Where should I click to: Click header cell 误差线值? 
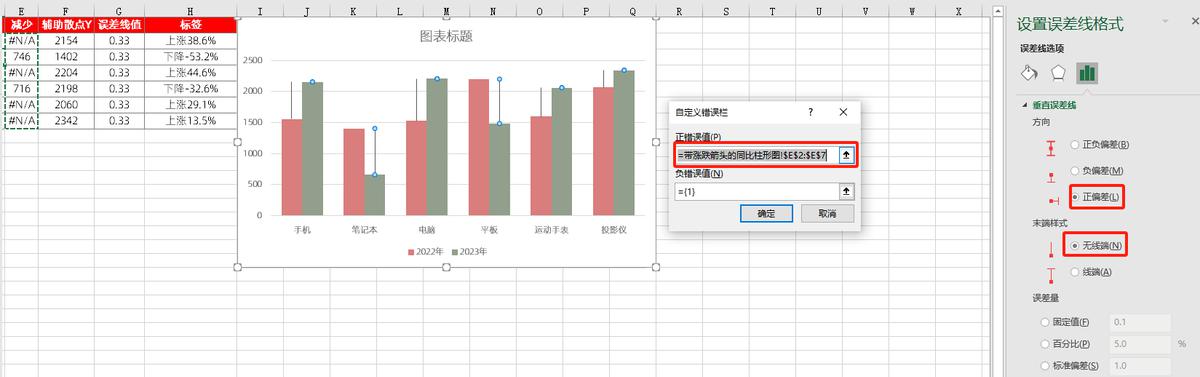pos(119,25)
